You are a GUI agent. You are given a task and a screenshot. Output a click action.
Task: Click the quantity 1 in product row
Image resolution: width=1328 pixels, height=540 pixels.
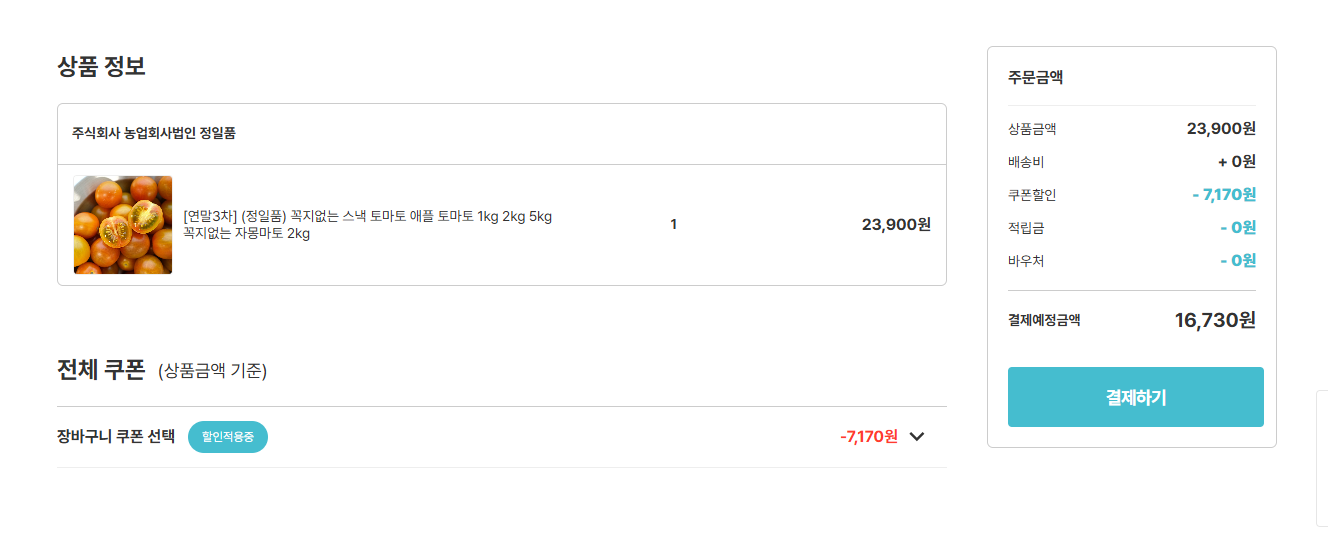point(674,225)
